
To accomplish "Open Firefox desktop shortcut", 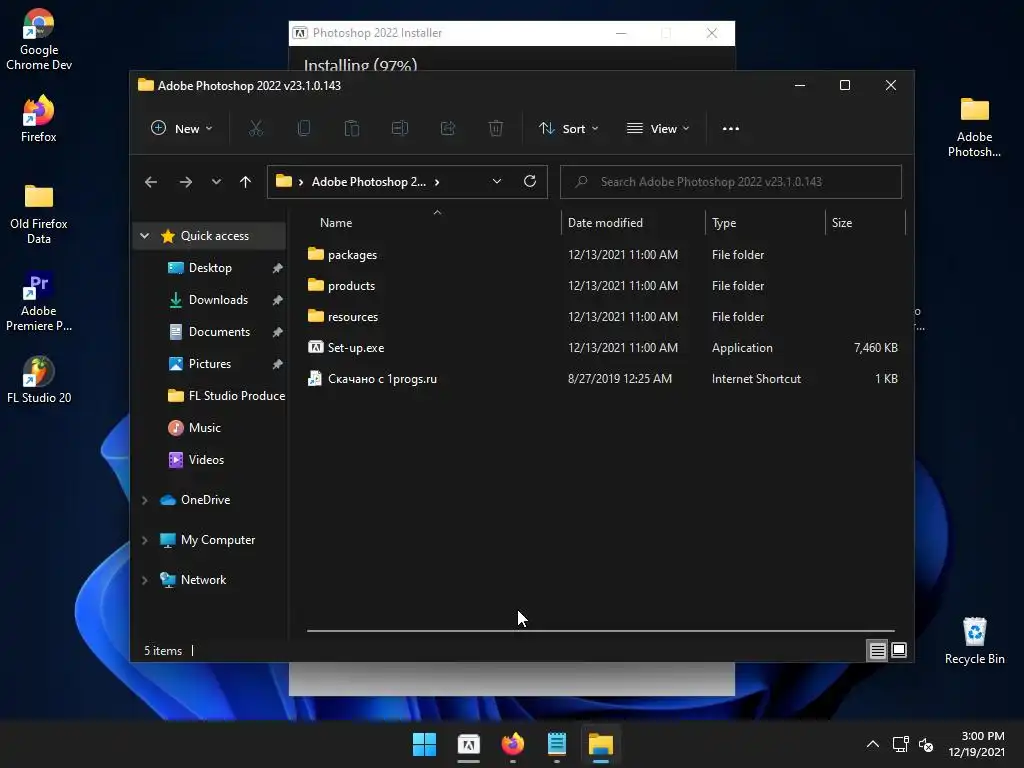I will coord(39,119).
